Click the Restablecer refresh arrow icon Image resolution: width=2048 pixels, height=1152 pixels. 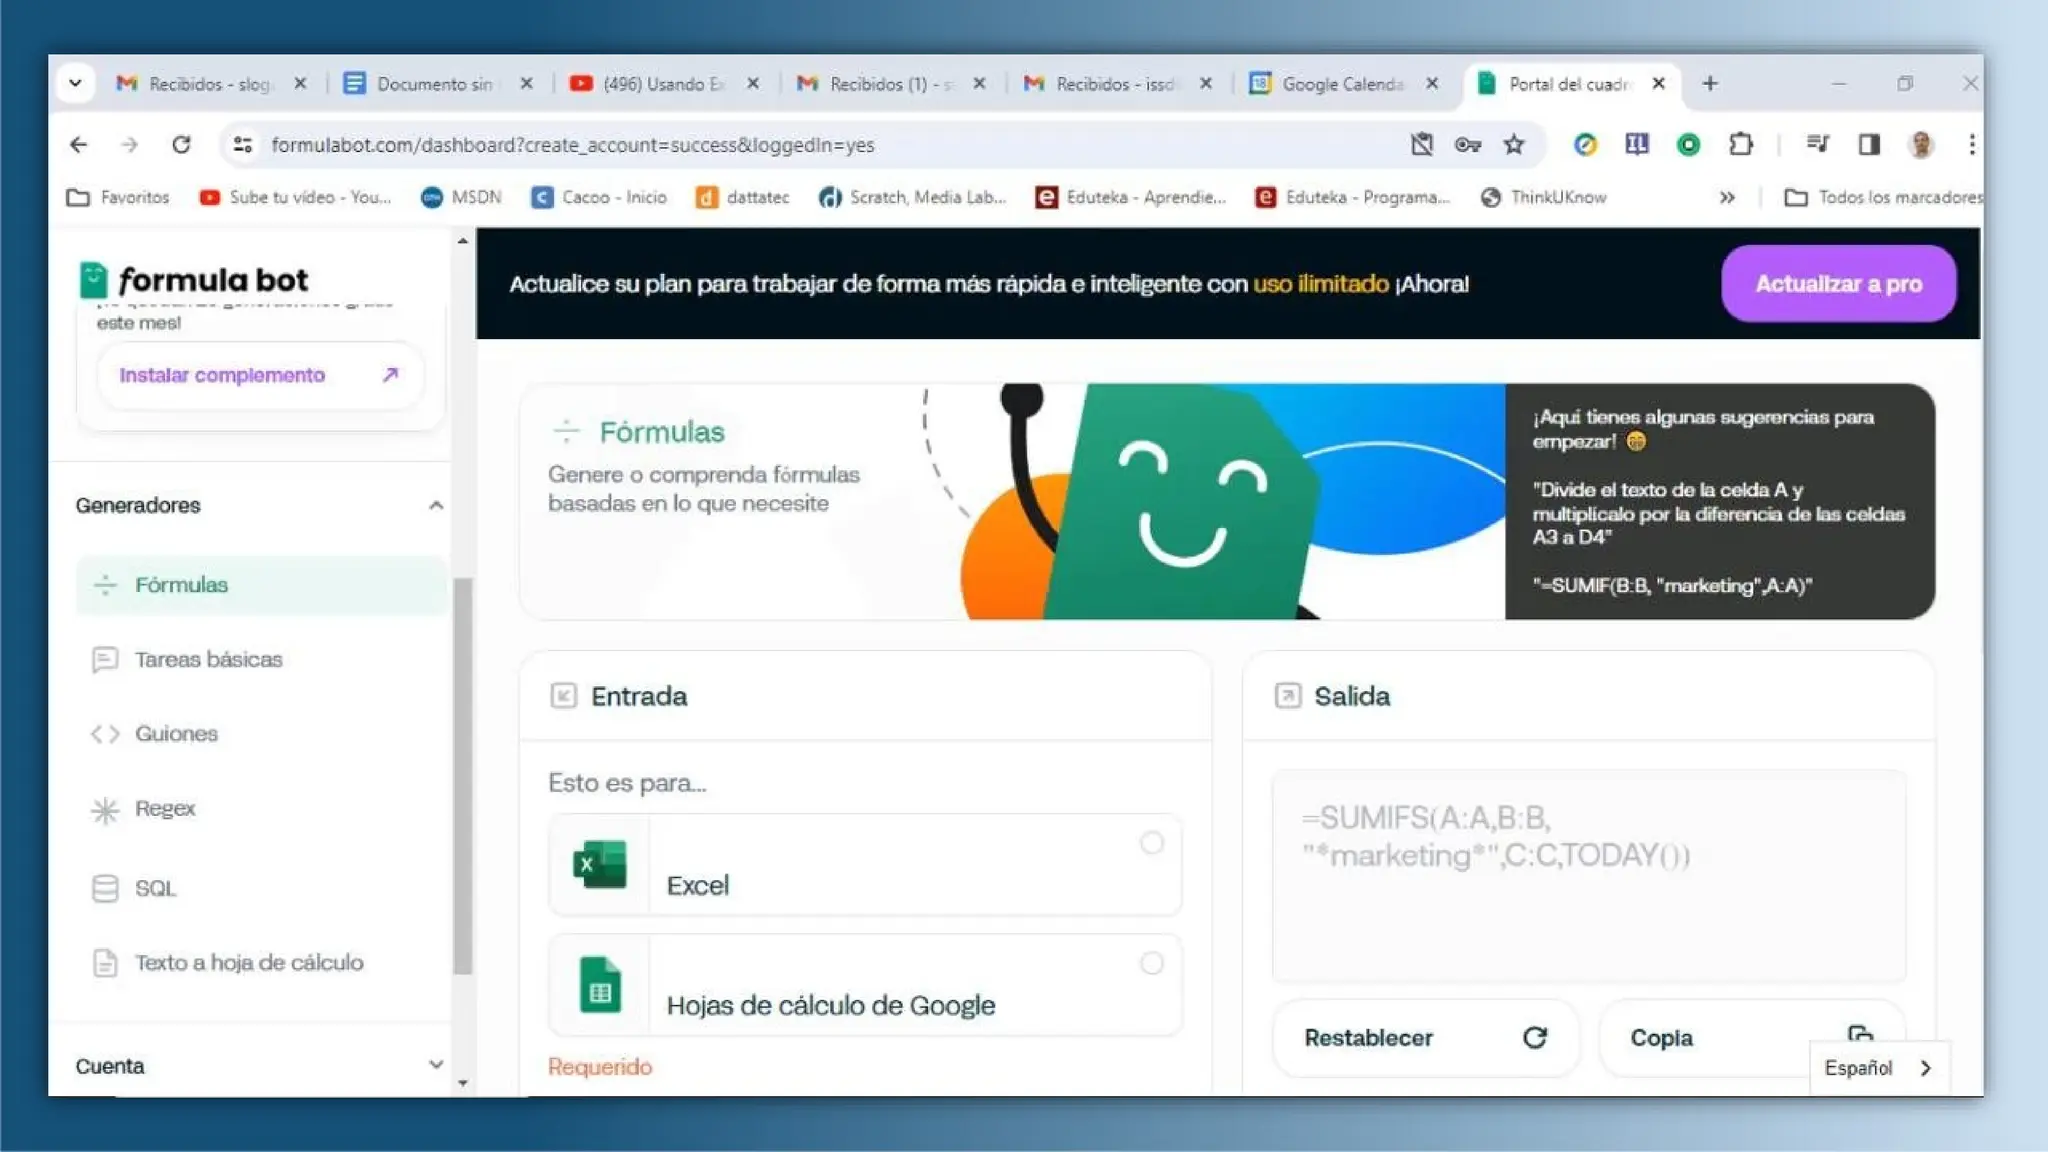click(1534, 1038)
